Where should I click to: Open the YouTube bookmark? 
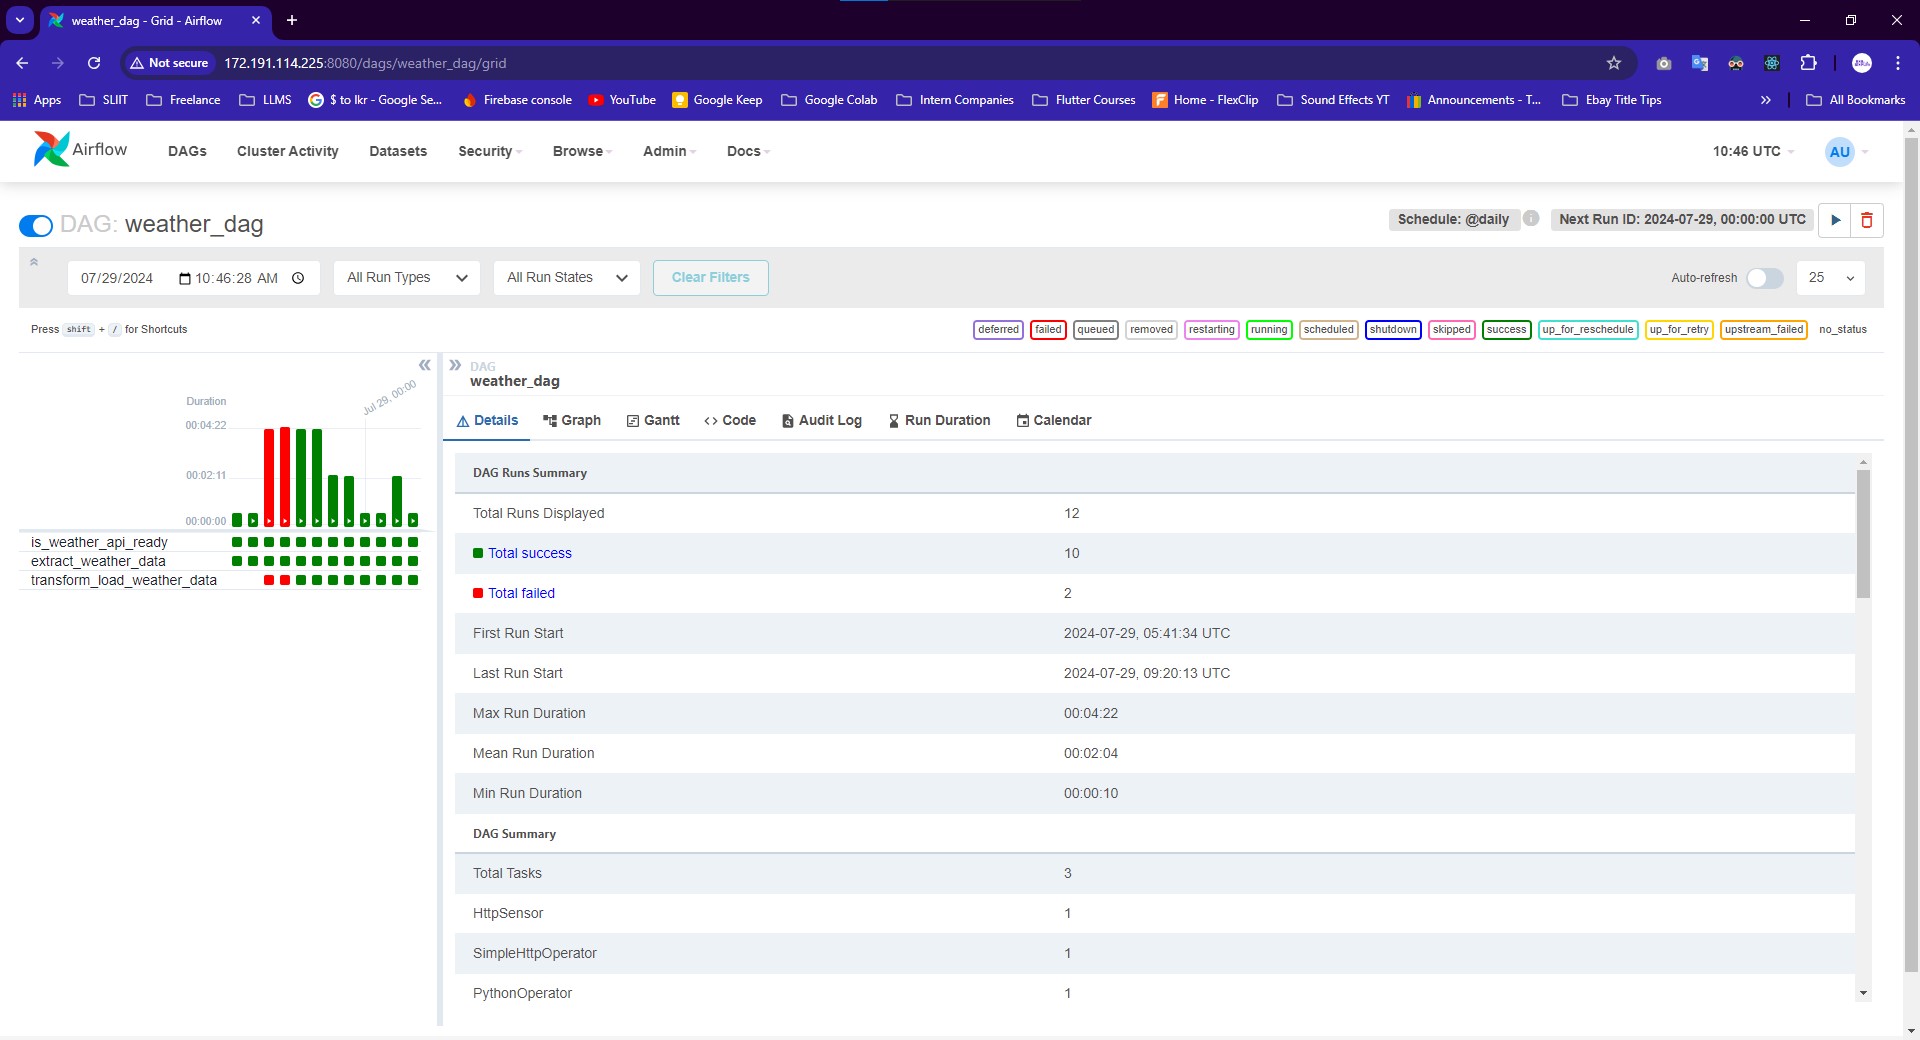click(622, 100)
